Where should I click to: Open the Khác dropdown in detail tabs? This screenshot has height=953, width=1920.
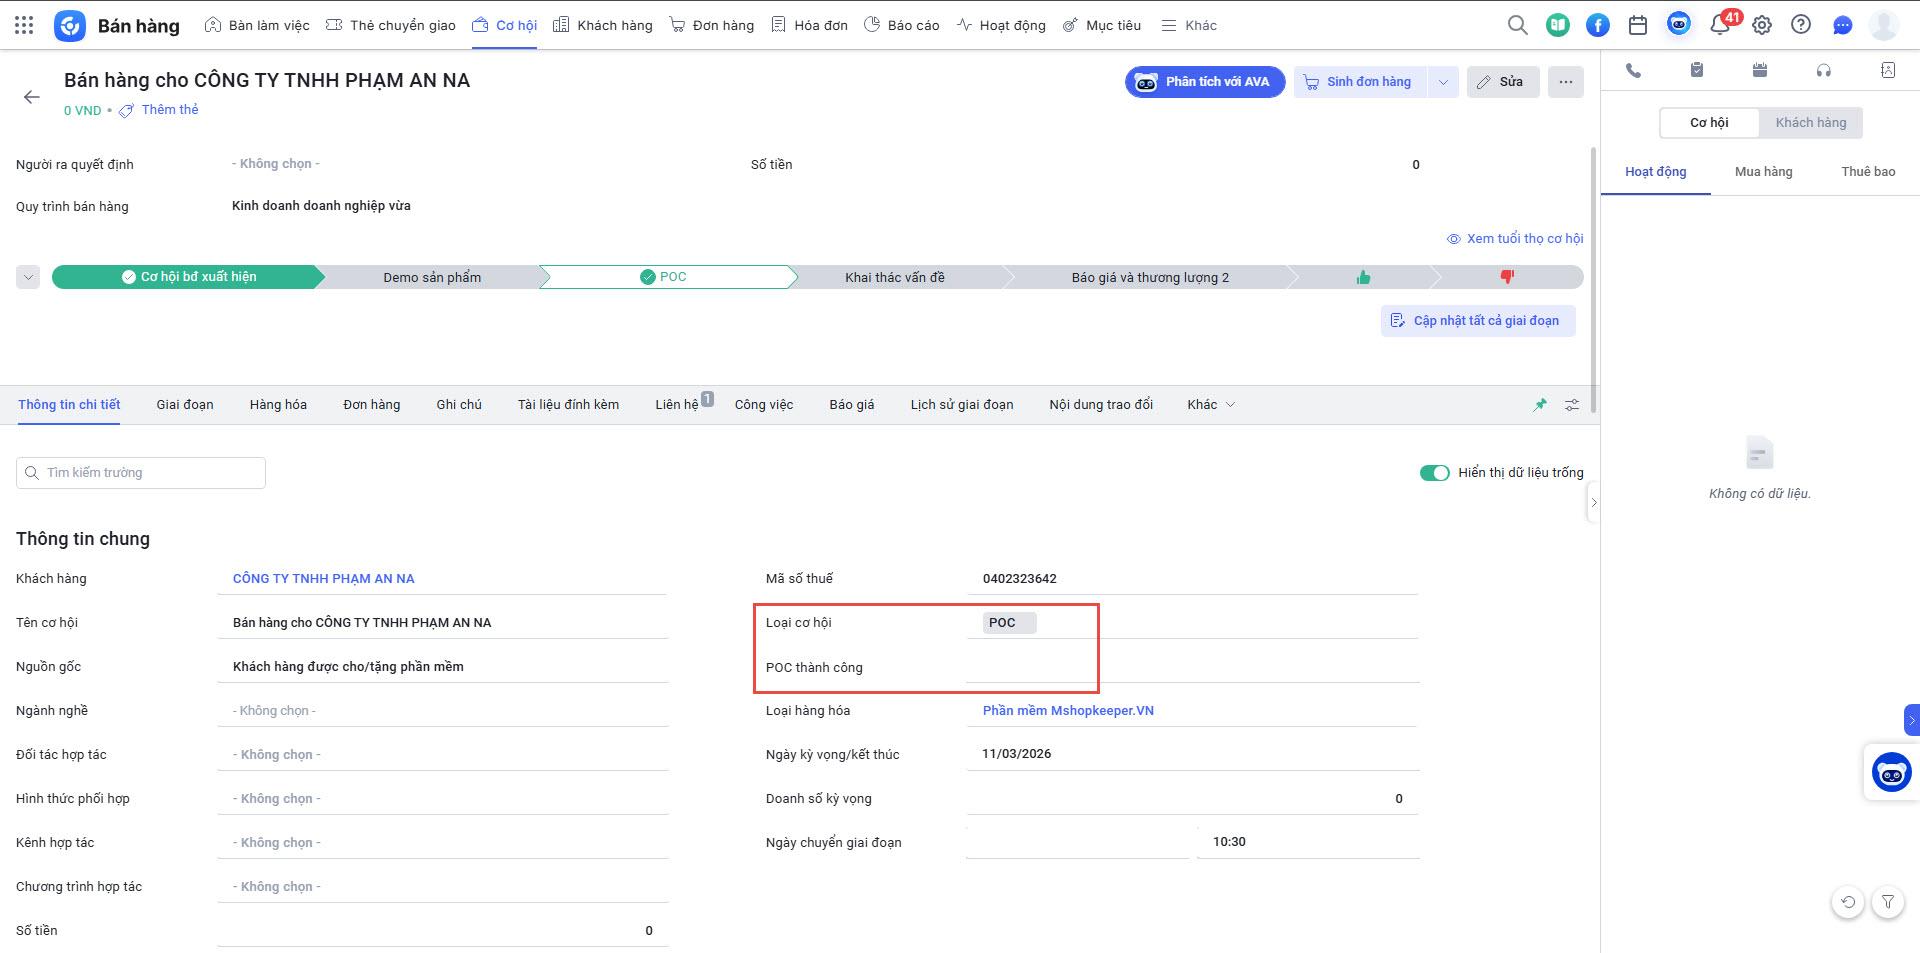point(1210,405)
